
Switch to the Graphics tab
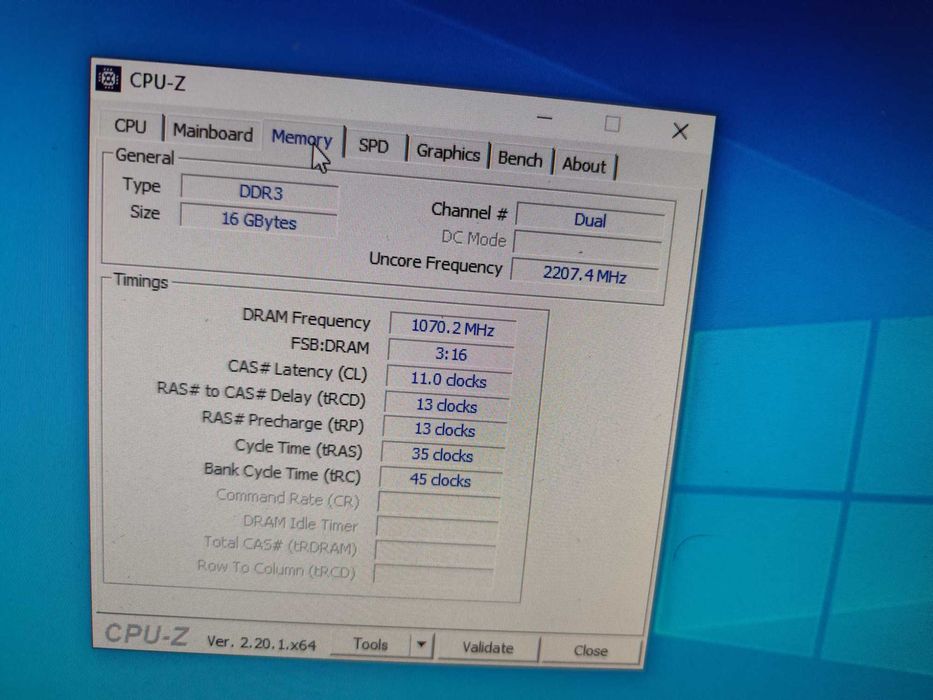pyautogui.click(x=448, y=152)
